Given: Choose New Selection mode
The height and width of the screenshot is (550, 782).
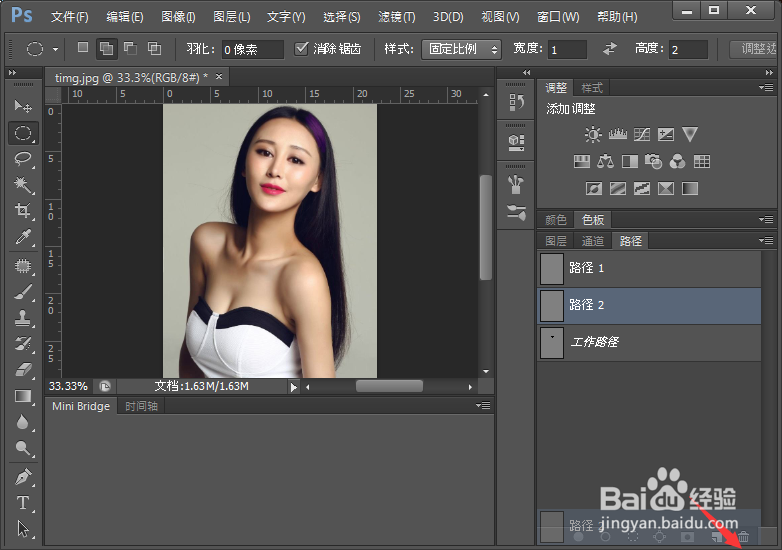Looking at the screenshot, I should coord(83,48).
